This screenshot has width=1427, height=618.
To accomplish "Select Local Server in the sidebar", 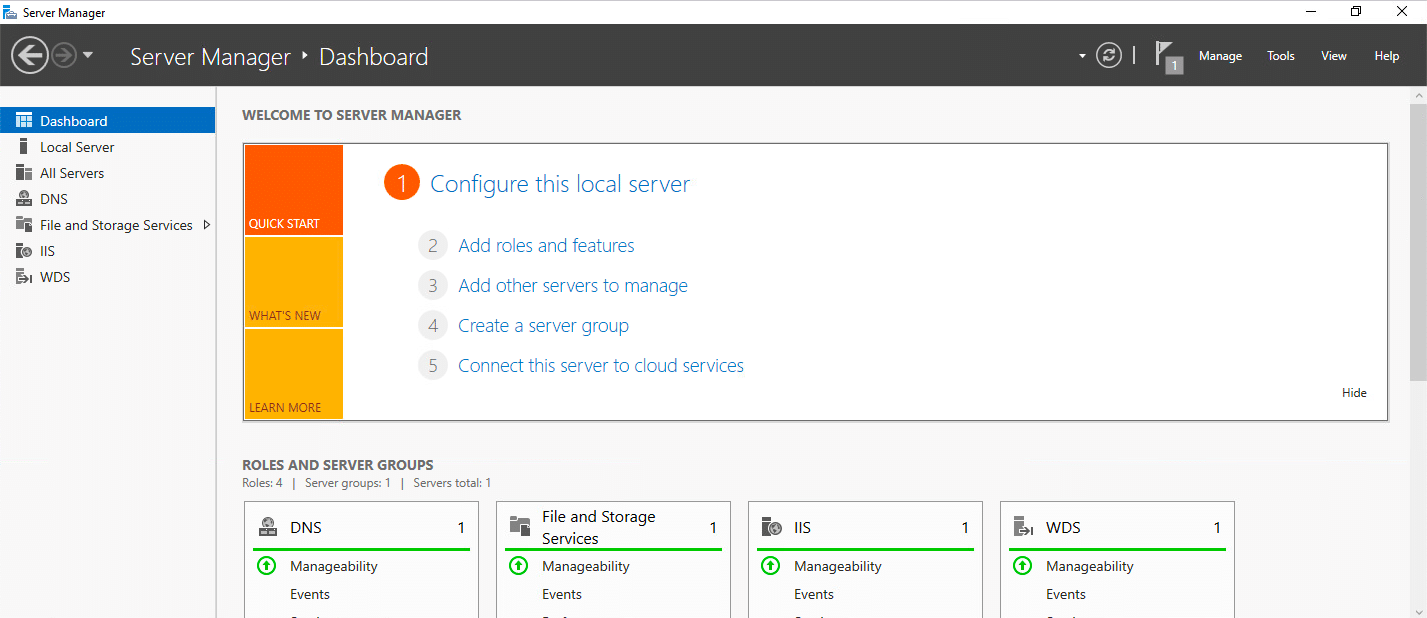I will tap(77, 147).
